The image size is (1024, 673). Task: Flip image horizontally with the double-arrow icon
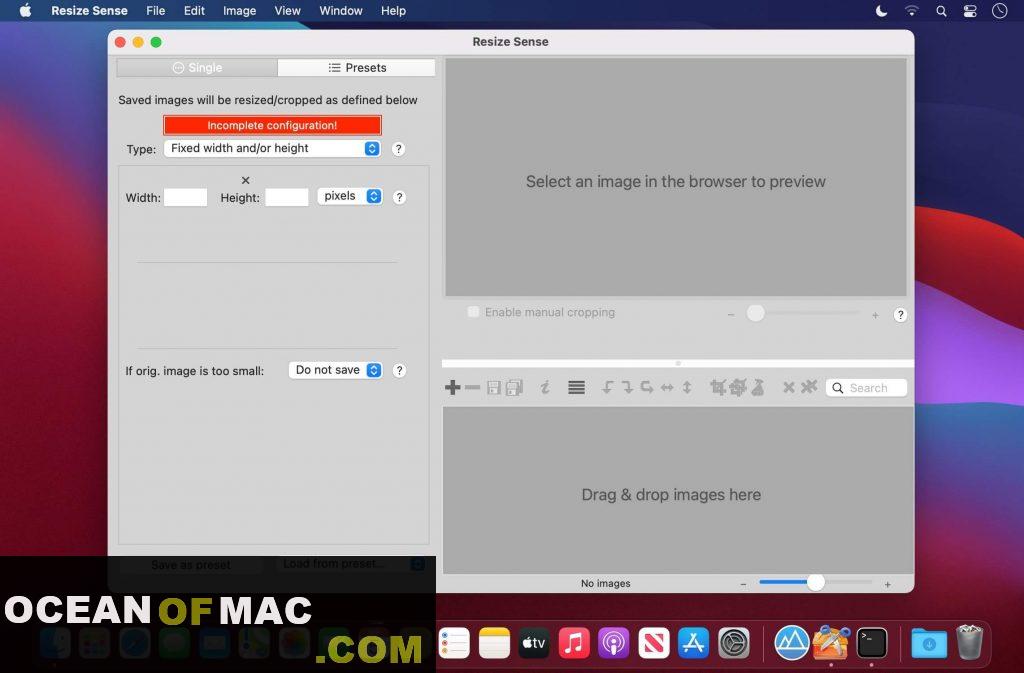pyautogui.click(x=667, y=388)
